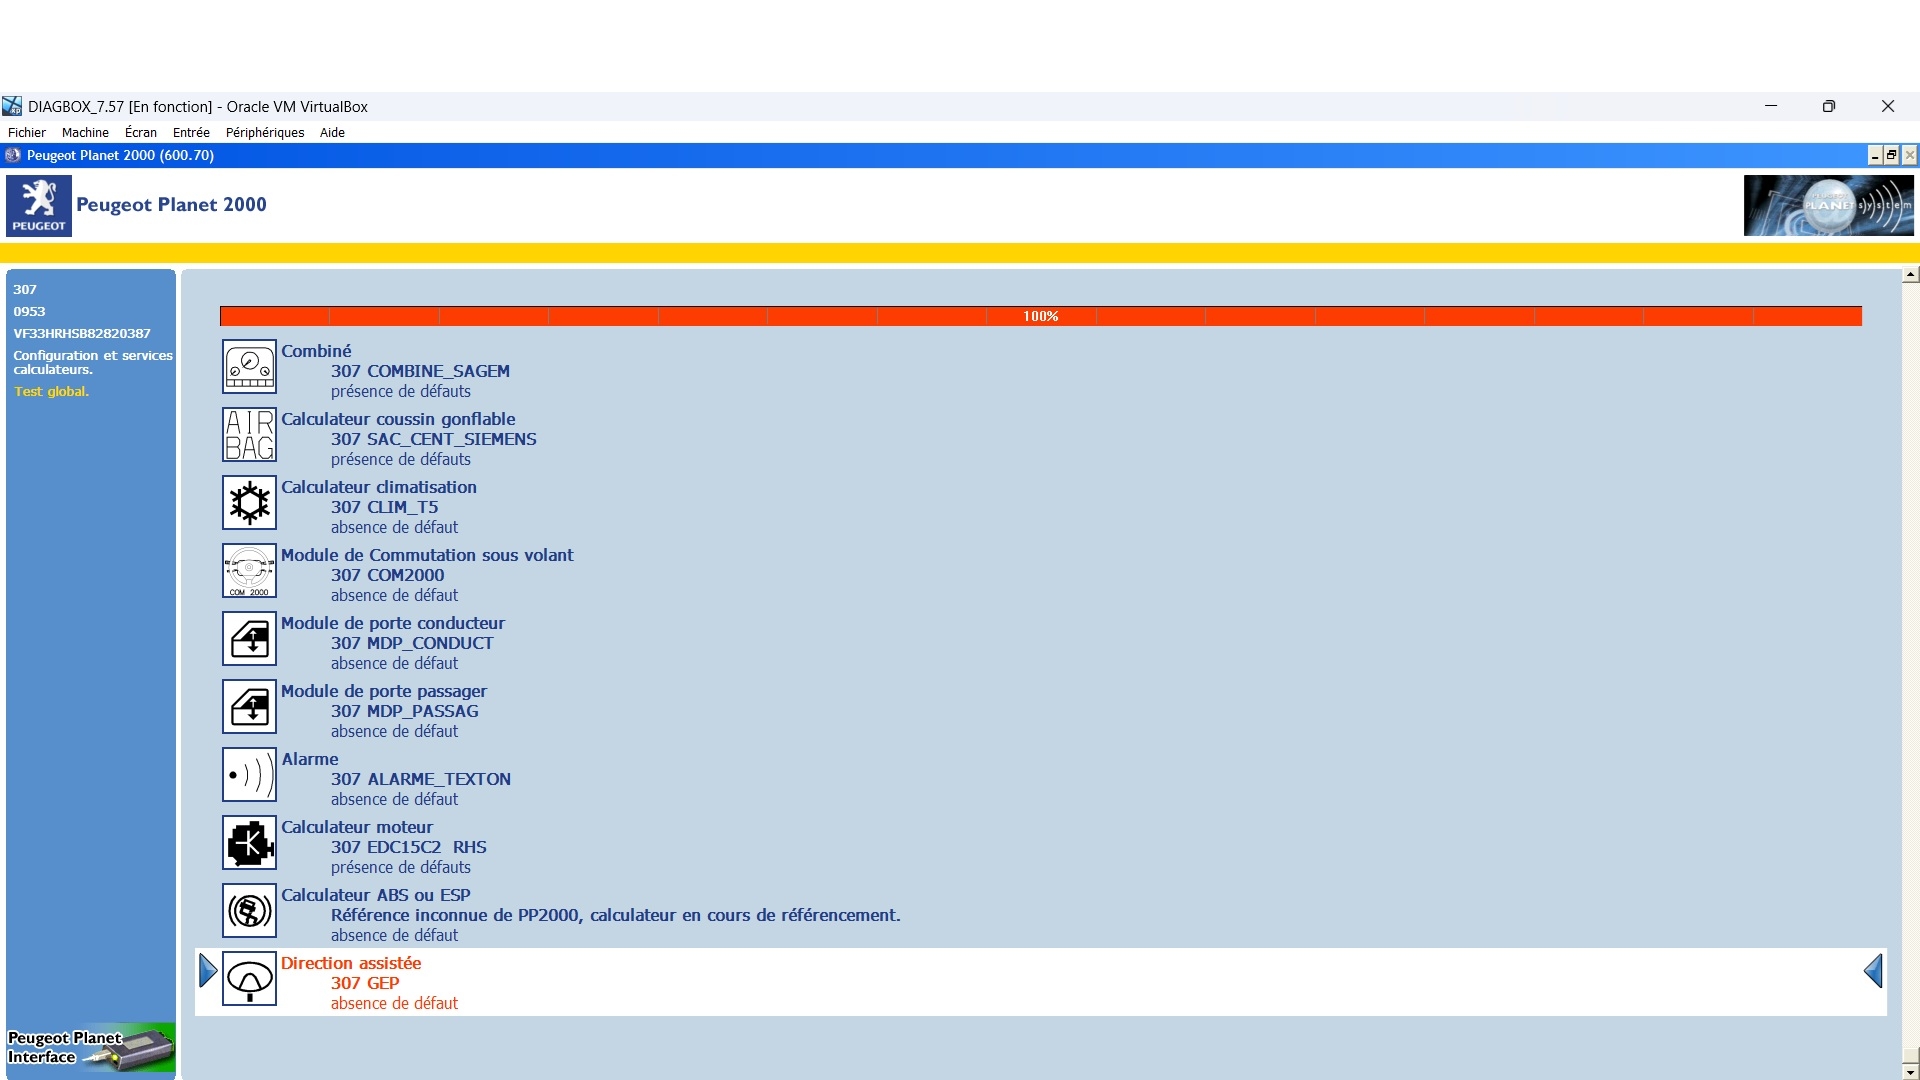Select Test global in sidebar

[51, 391]
